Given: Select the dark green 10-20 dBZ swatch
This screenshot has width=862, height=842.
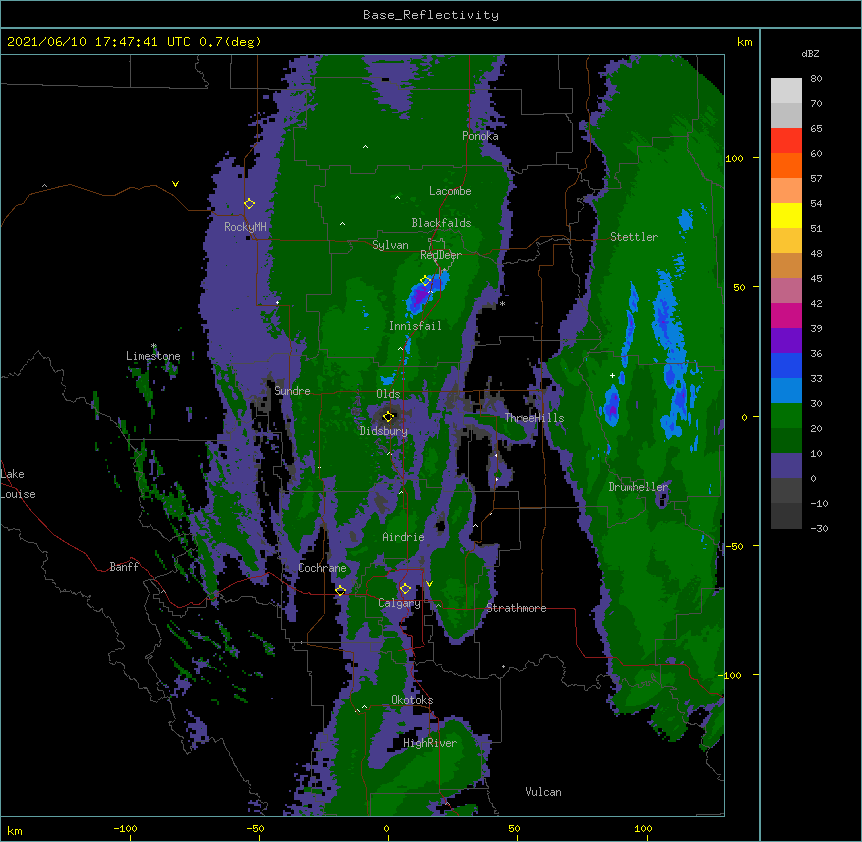Looking at the screenshot, I should coord(786,441).
